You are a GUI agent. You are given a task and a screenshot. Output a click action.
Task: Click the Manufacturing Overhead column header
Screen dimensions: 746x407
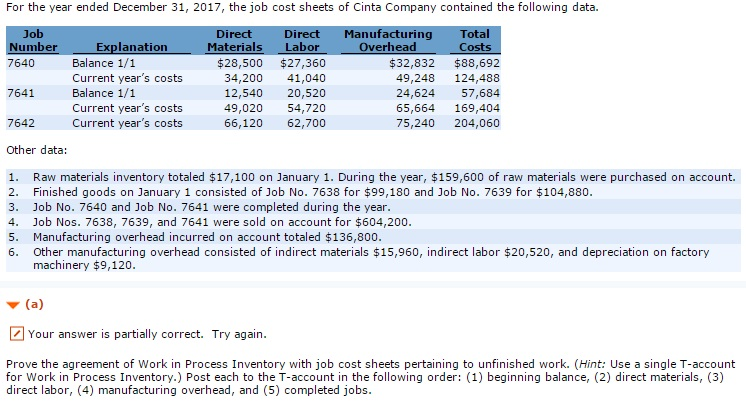point(387,41)
